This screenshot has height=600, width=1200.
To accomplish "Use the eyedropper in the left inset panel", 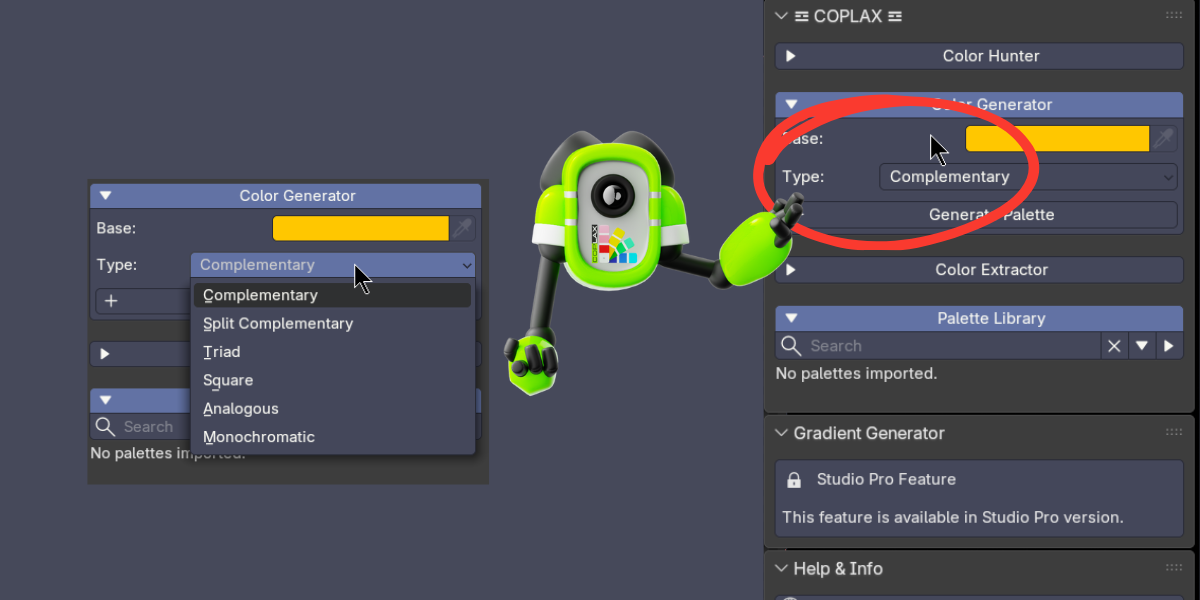I will [x=462, y=228].
